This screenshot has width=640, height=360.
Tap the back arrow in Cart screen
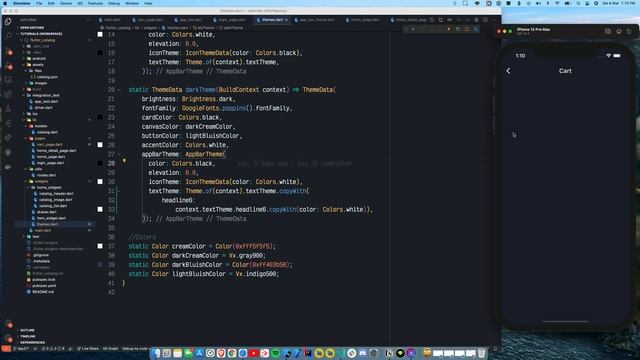coord(508,71)
